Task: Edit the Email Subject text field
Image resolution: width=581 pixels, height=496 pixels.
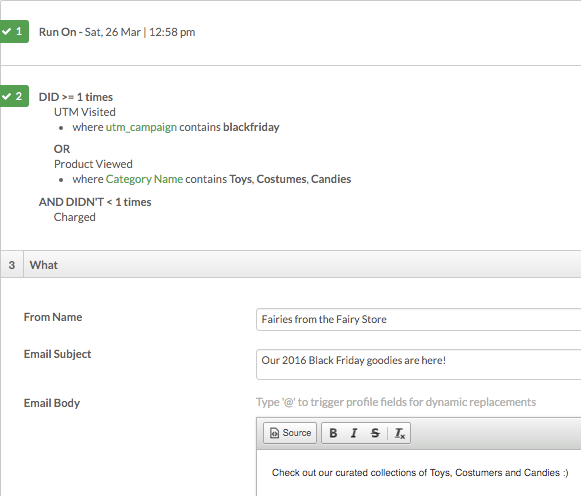Action: pos(418,364)
